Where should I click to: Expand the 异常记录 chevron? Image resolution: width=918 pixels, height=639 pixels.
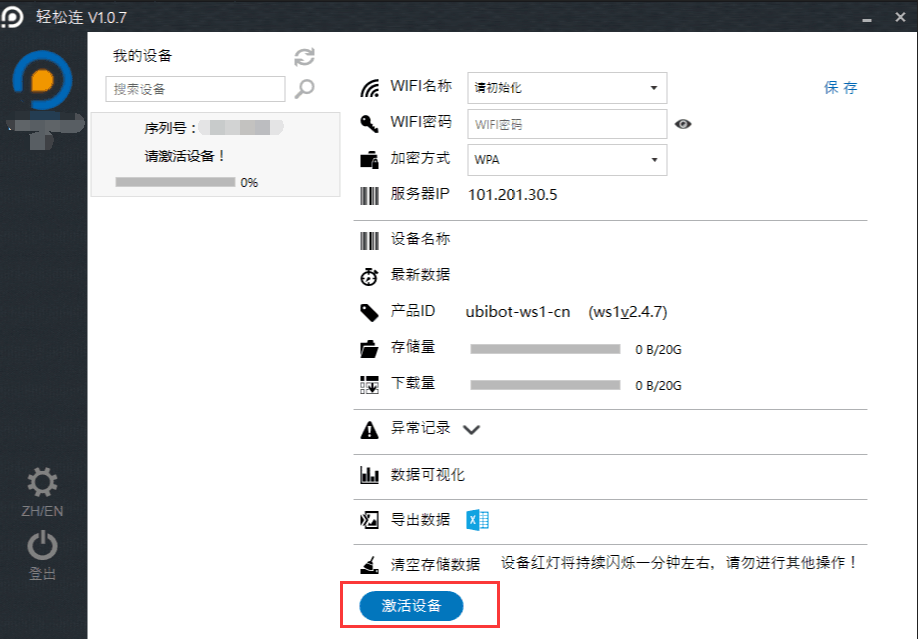tap(472, 430)
